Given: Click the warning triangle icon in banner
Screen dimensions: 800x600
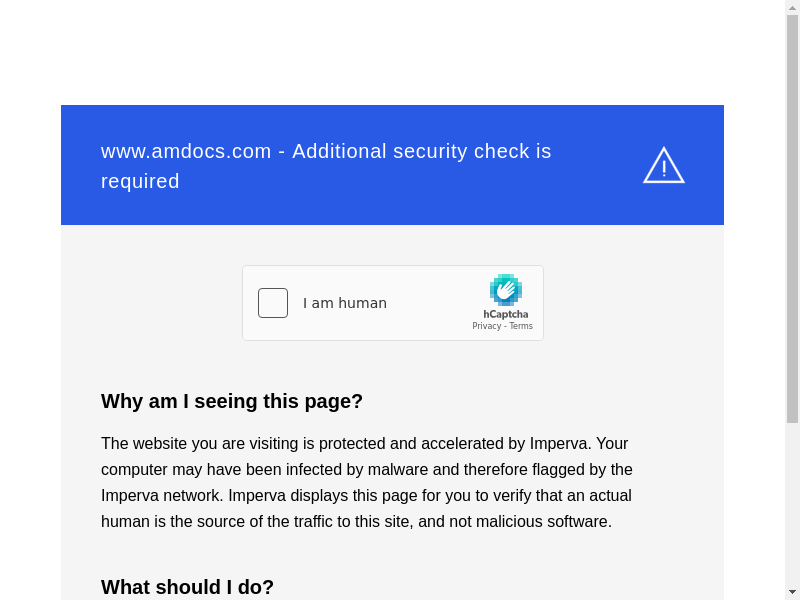Looking at the screenshot, I should click(x=663, y=166).
